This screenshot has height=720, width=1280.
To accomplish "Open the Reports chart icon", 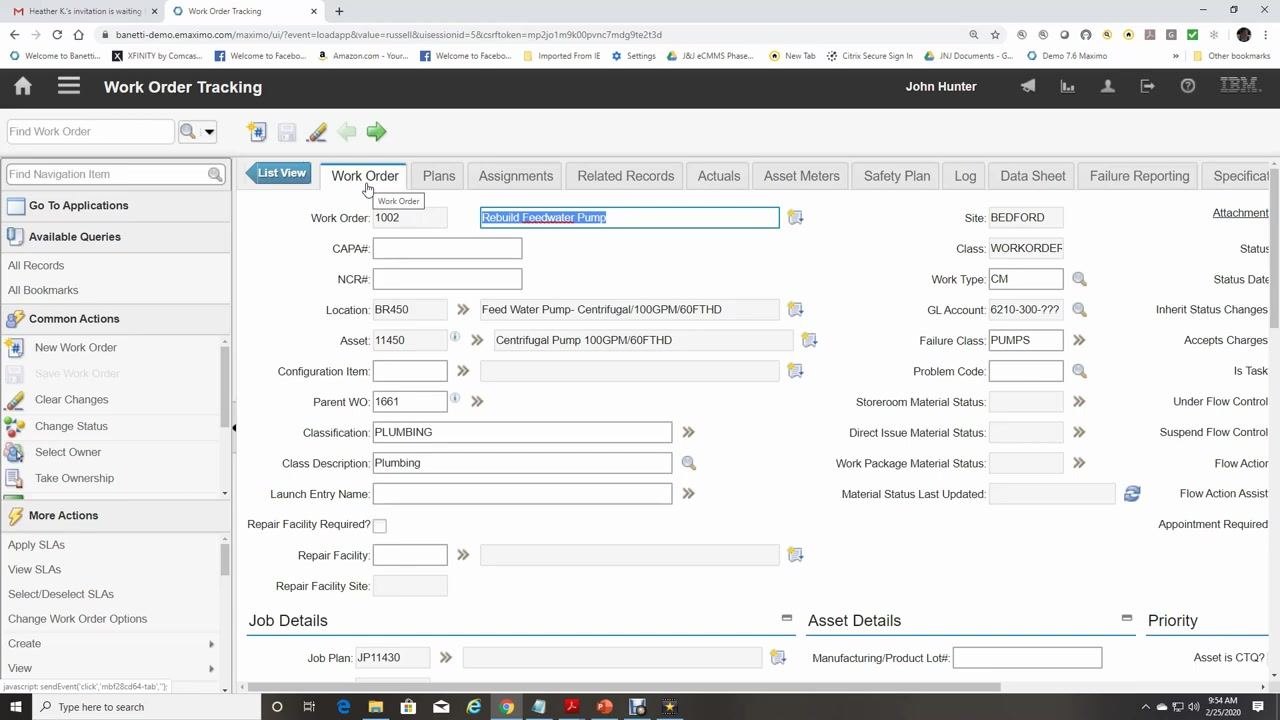I will 1068,87.
